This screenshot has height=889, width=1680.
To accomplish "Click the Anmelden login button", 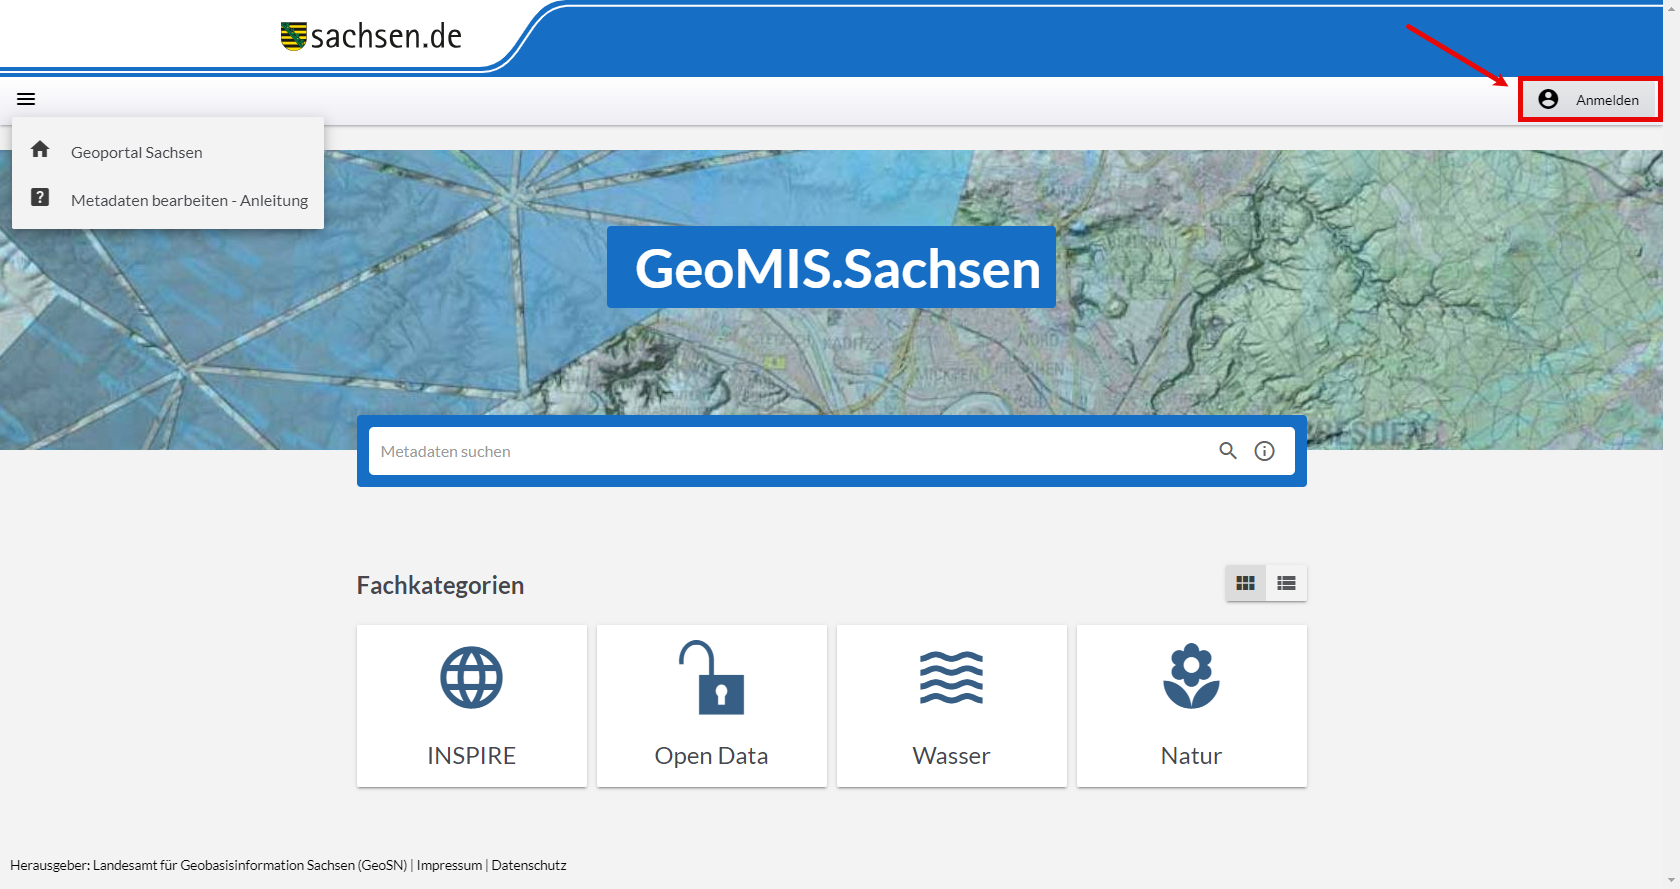I will (x=1606, y=100).
